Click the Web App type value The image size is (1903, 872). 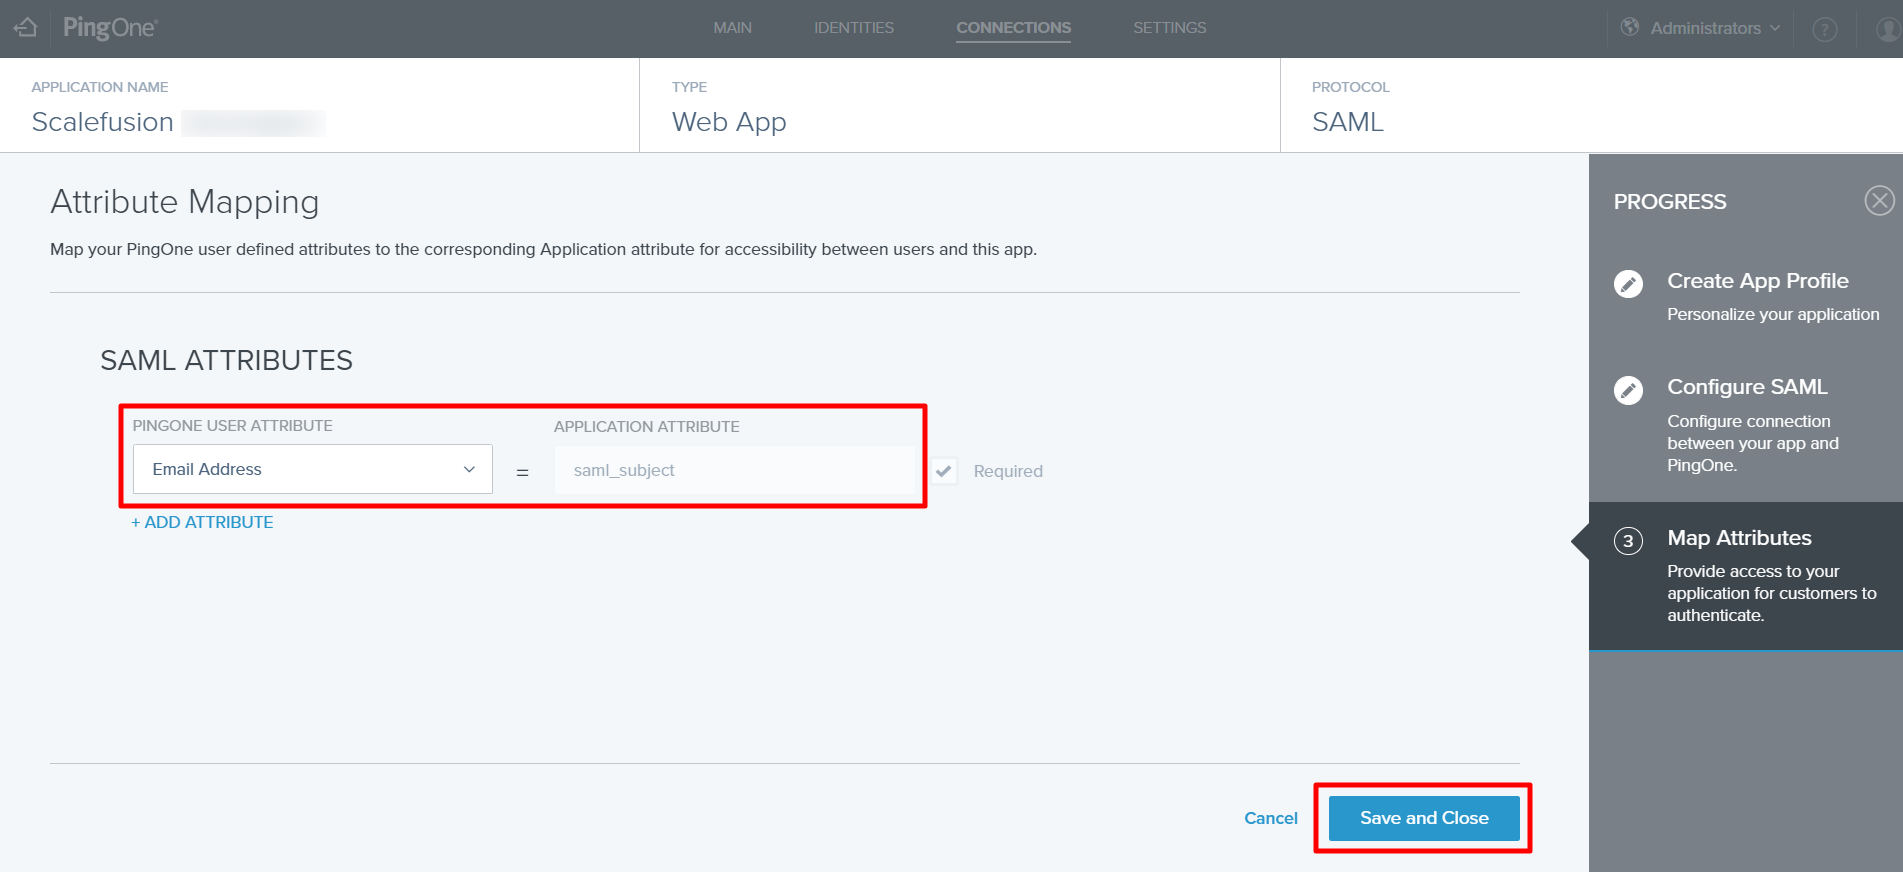(729, 123)
